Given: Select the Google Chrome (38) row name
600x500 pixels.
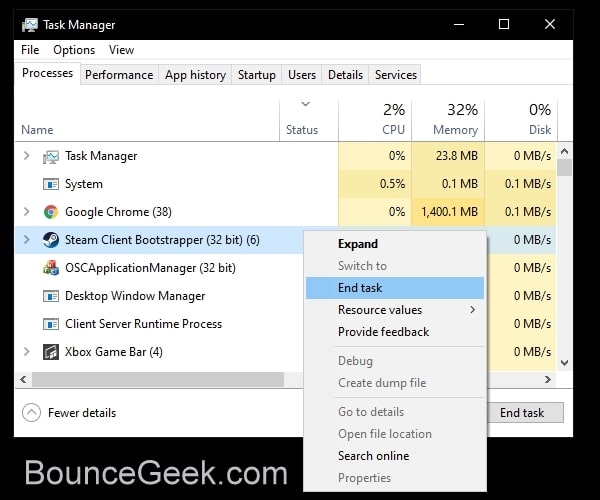Looking at the screenshot, I should pyautogui.click(x=118, y=212).
